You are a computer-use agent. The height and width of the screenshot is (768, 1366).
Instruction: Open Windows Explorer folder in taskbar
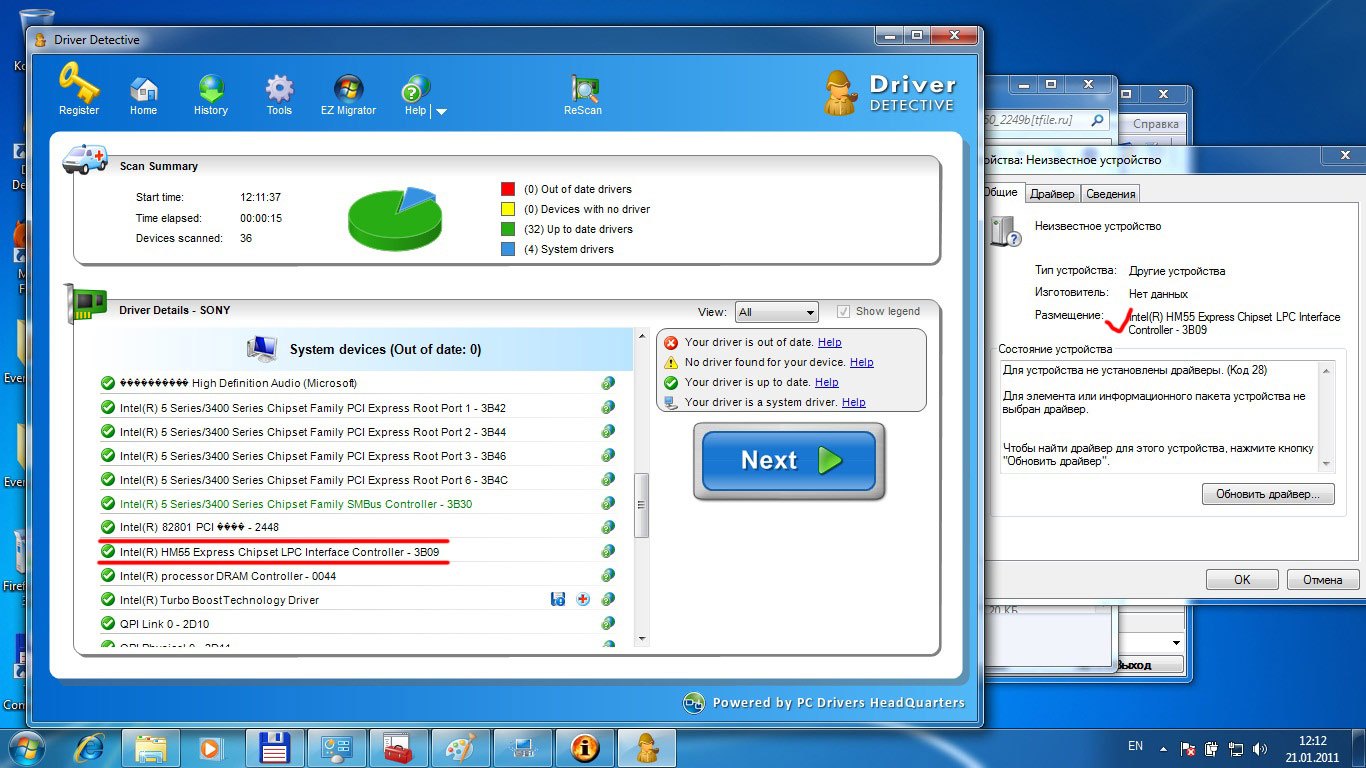[x=150, y=747]
